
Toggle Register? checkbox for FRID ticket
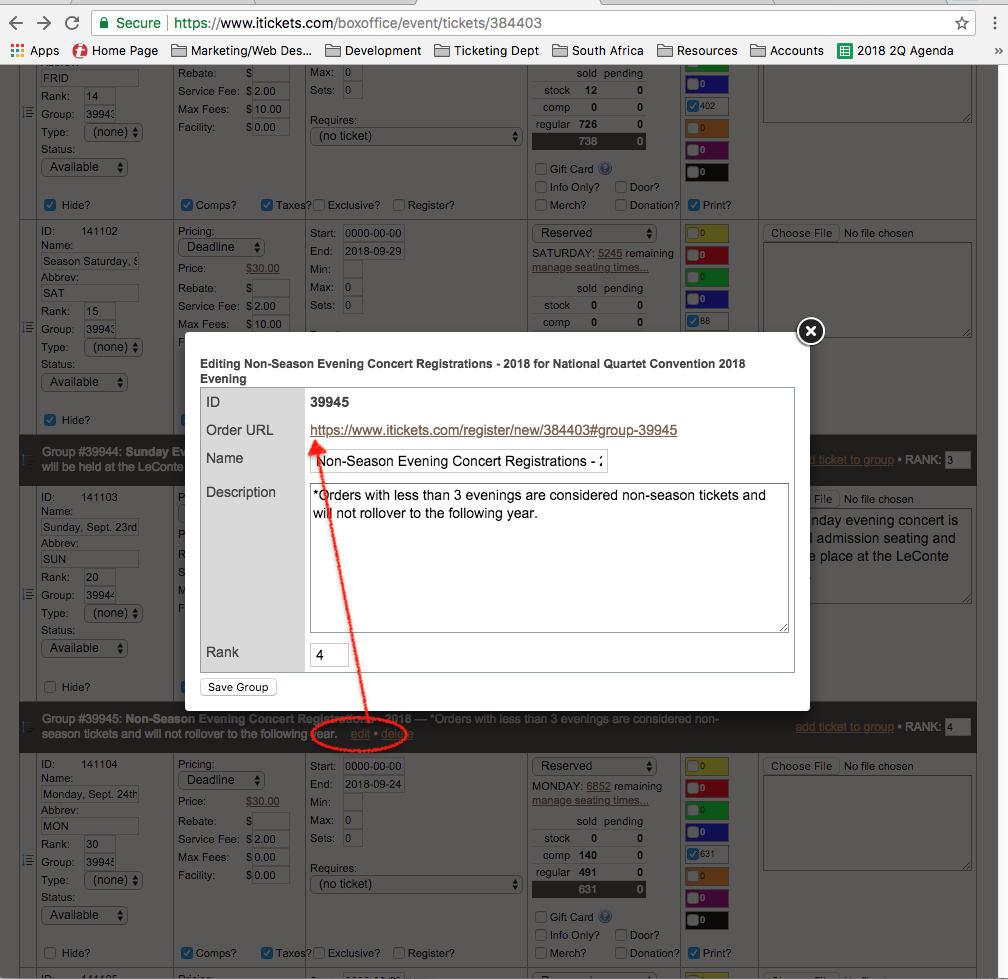(x=399, y=205)
